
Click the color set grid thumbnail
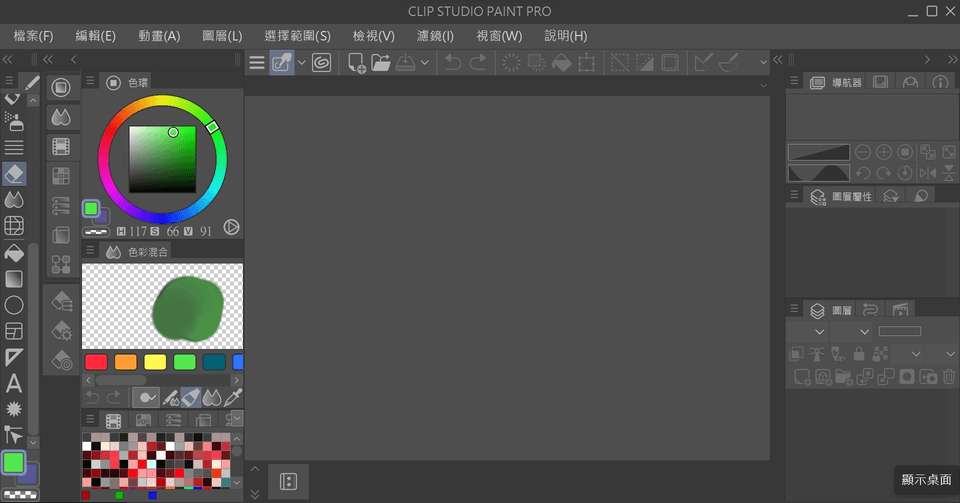coord(157,461)
